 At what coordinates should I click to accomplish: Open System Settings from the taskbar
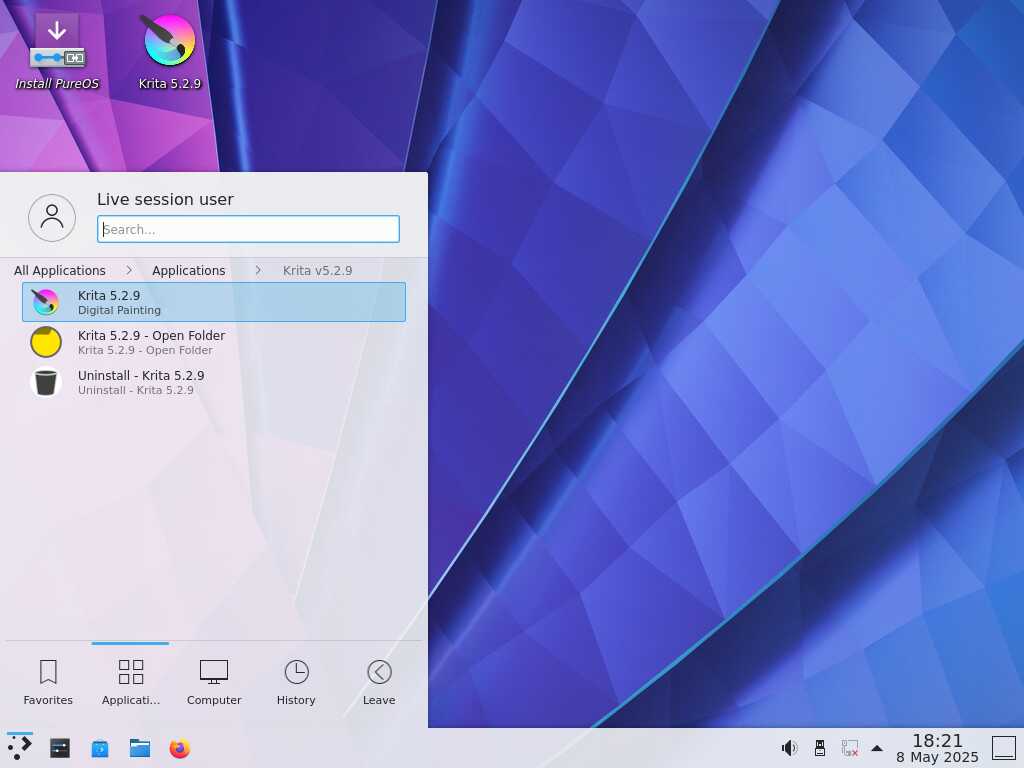click(x=59, y=748)
